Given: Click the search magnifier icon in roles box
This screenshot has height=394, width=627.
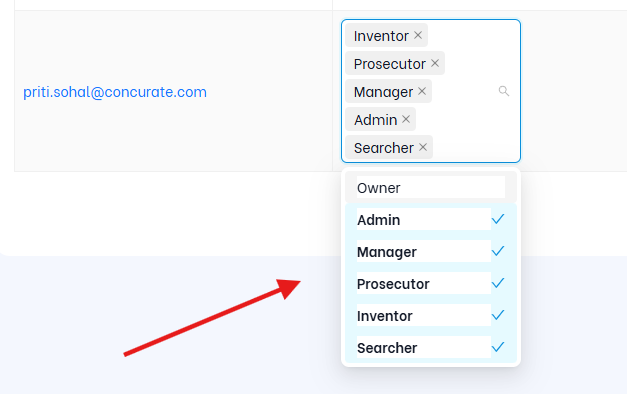Looking at the screenshot, I should coord(504,91).
